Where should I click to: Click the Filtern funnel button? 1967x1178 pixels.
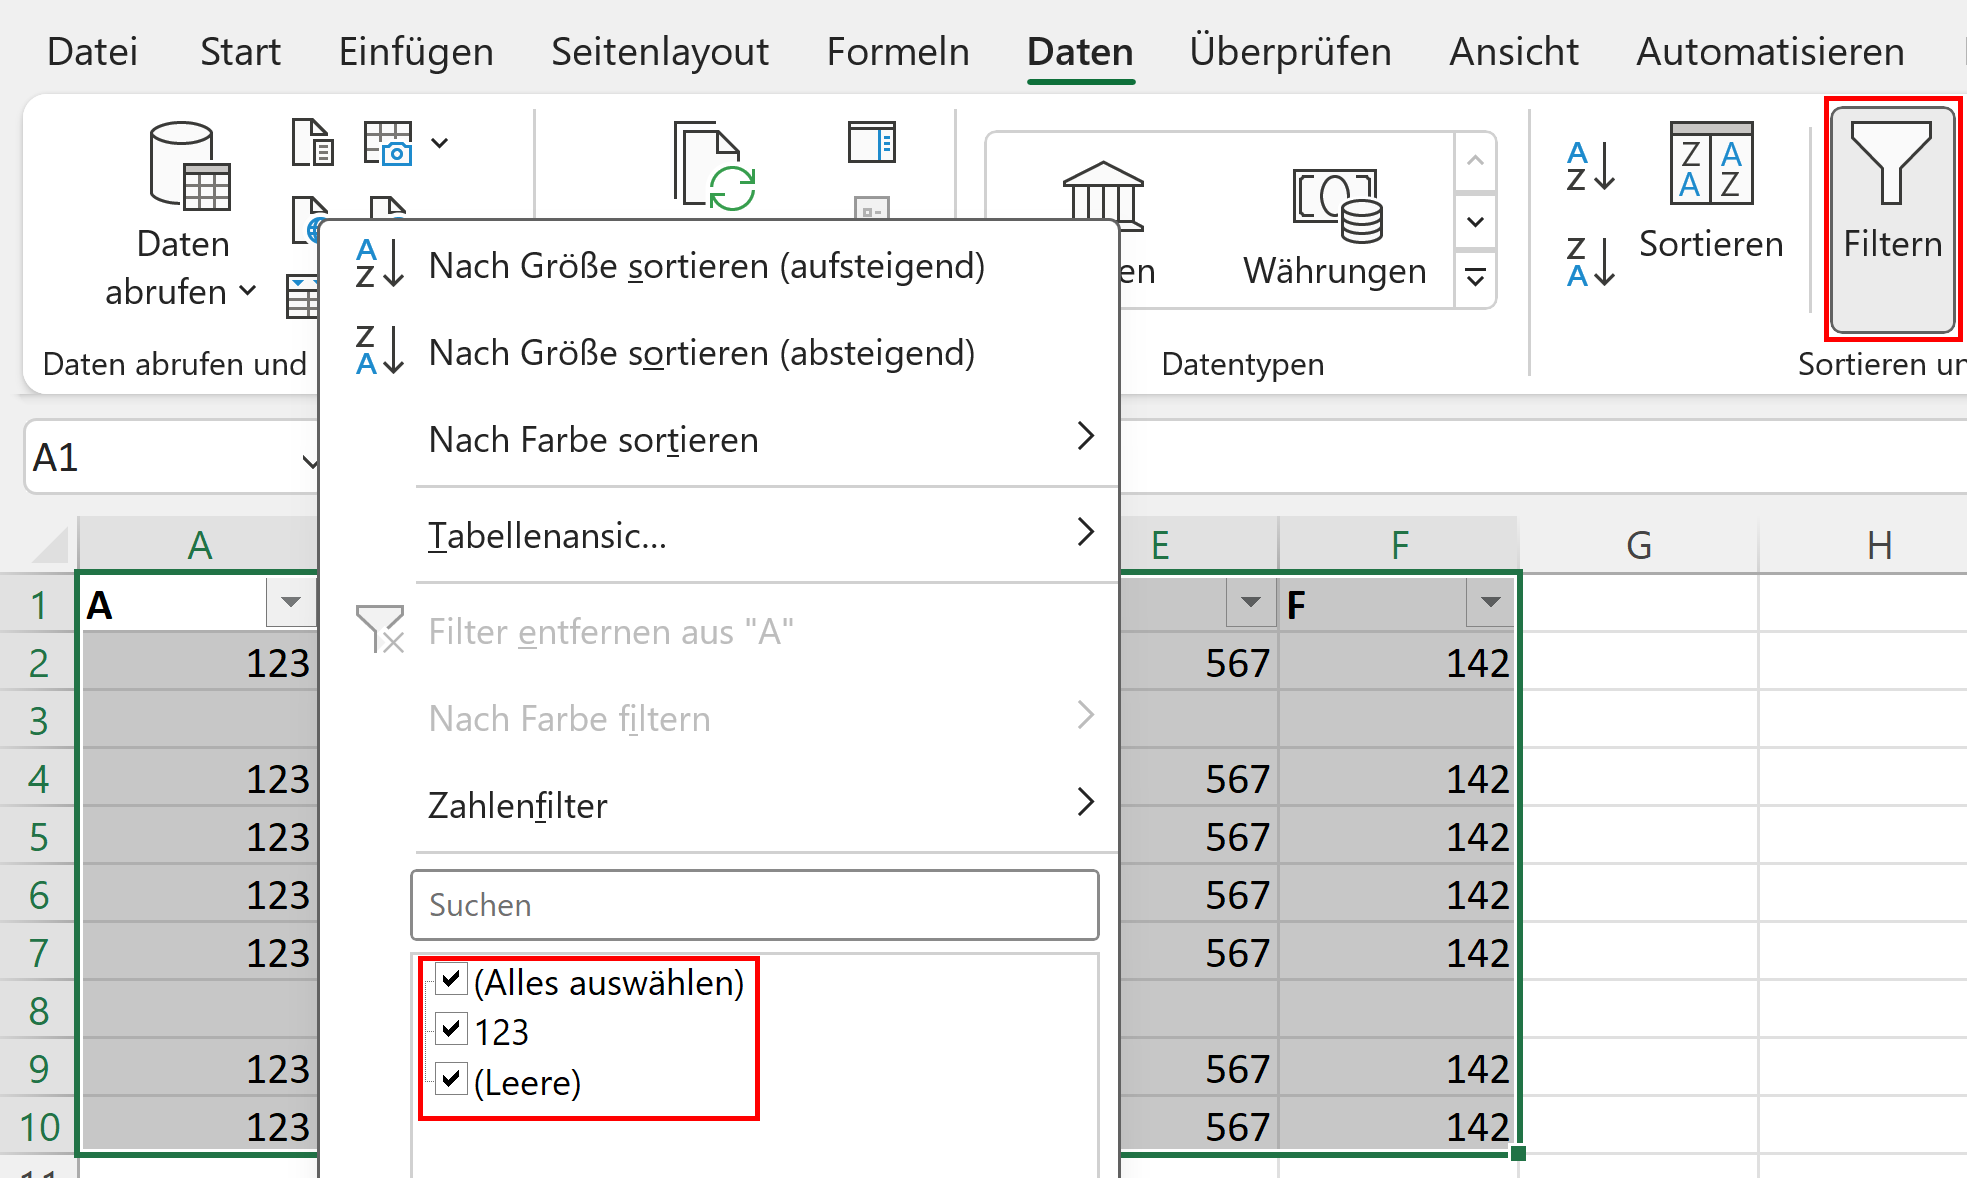click(1892, 220)
